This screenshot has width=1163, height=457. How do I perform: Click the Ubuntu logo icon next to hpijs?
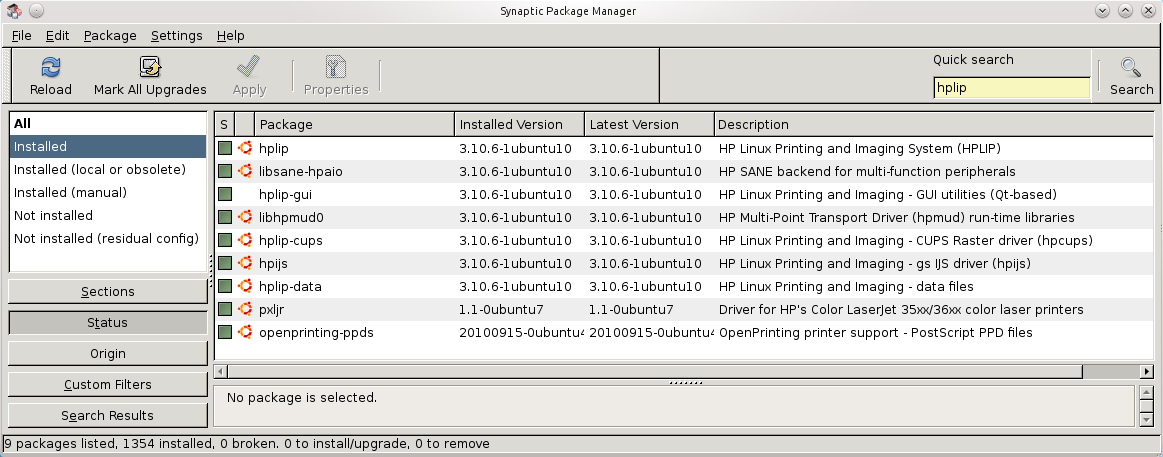coord(244,263)
